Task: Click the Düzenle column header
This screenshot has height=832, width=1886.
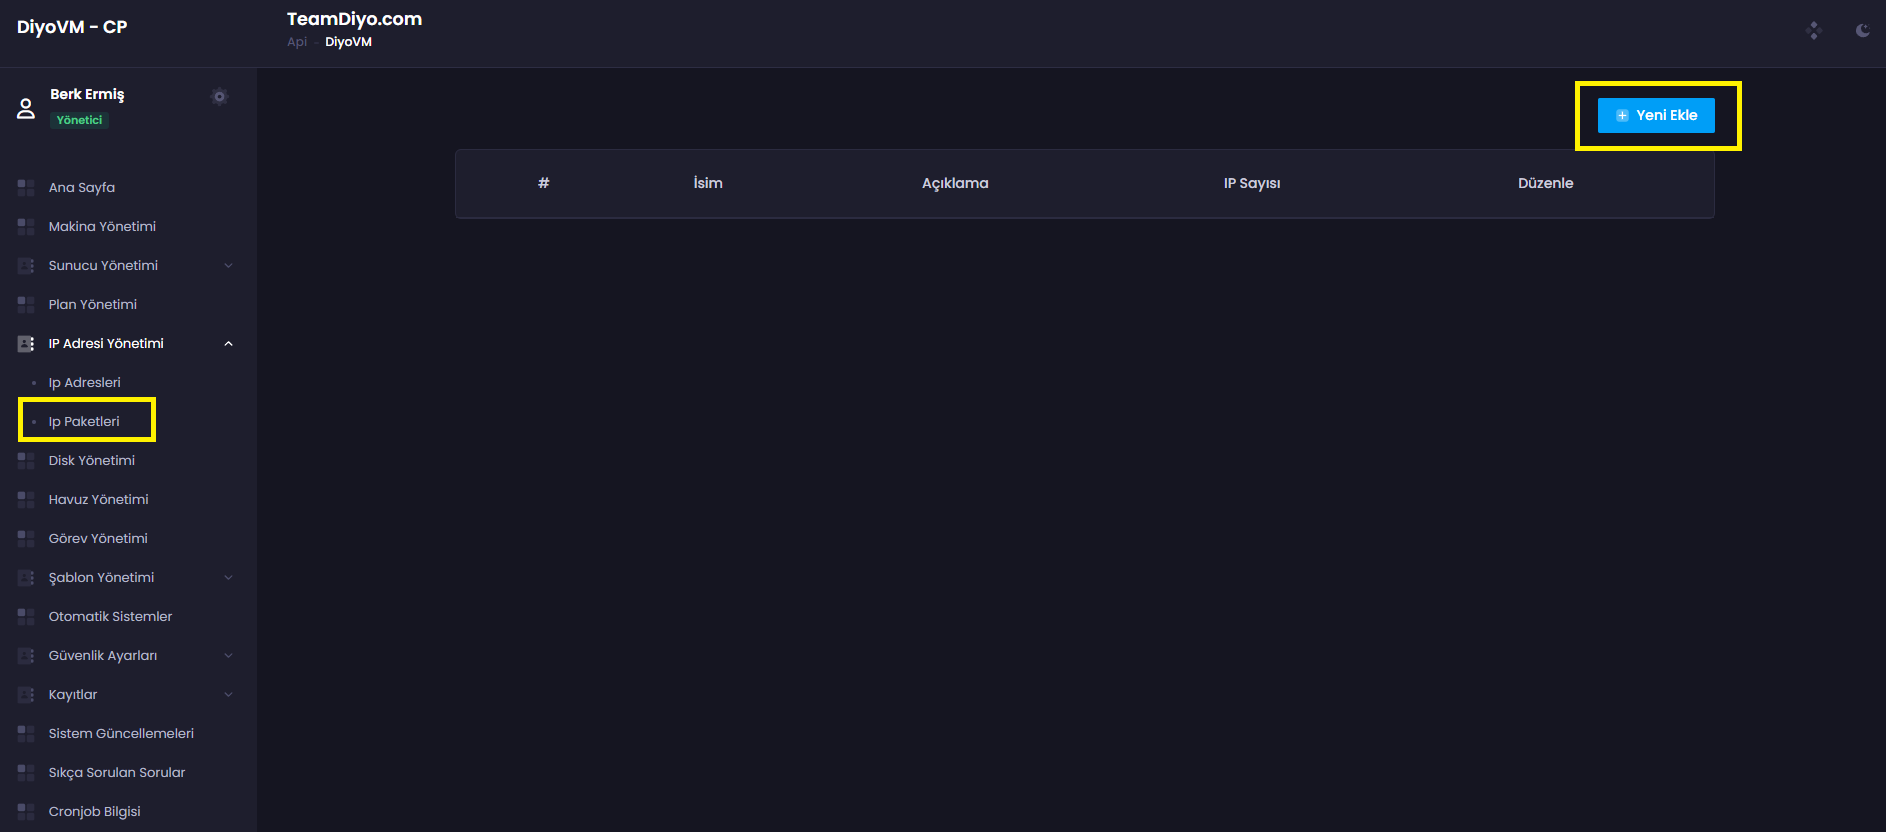Action: point(1546,183)
